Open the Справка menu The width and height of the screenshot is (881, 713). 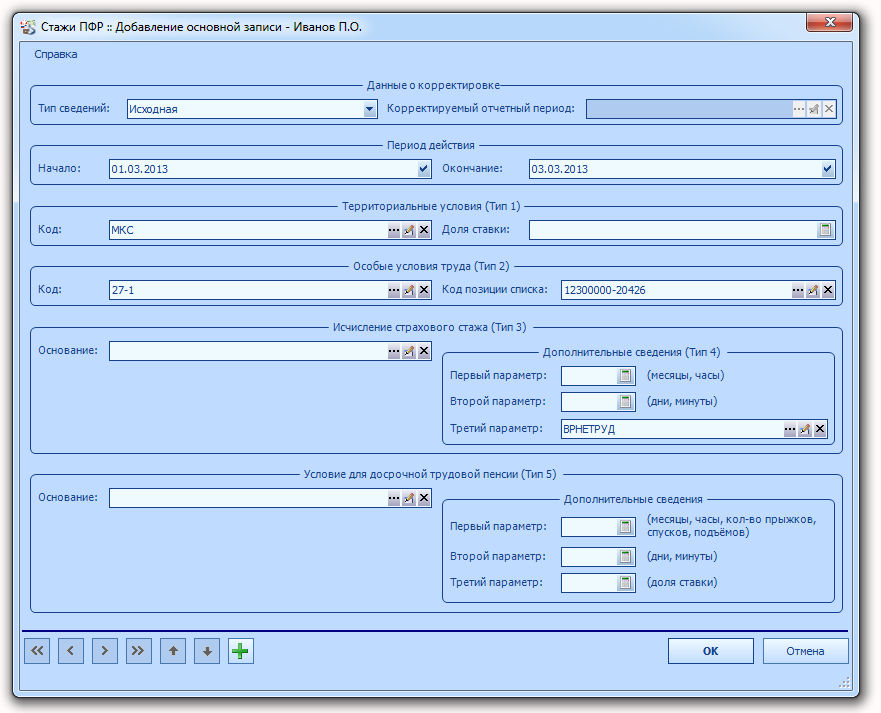56,55
